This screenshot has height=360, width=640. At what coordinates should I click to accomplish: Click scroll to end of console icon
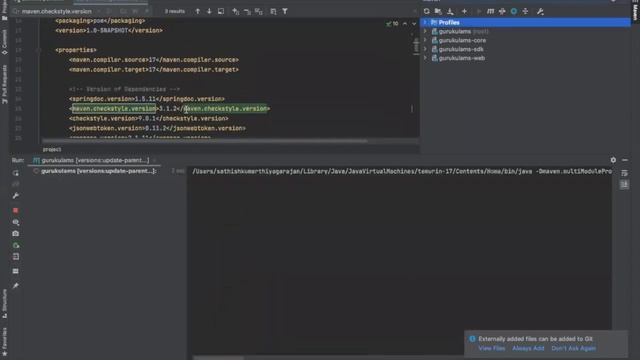624,185
